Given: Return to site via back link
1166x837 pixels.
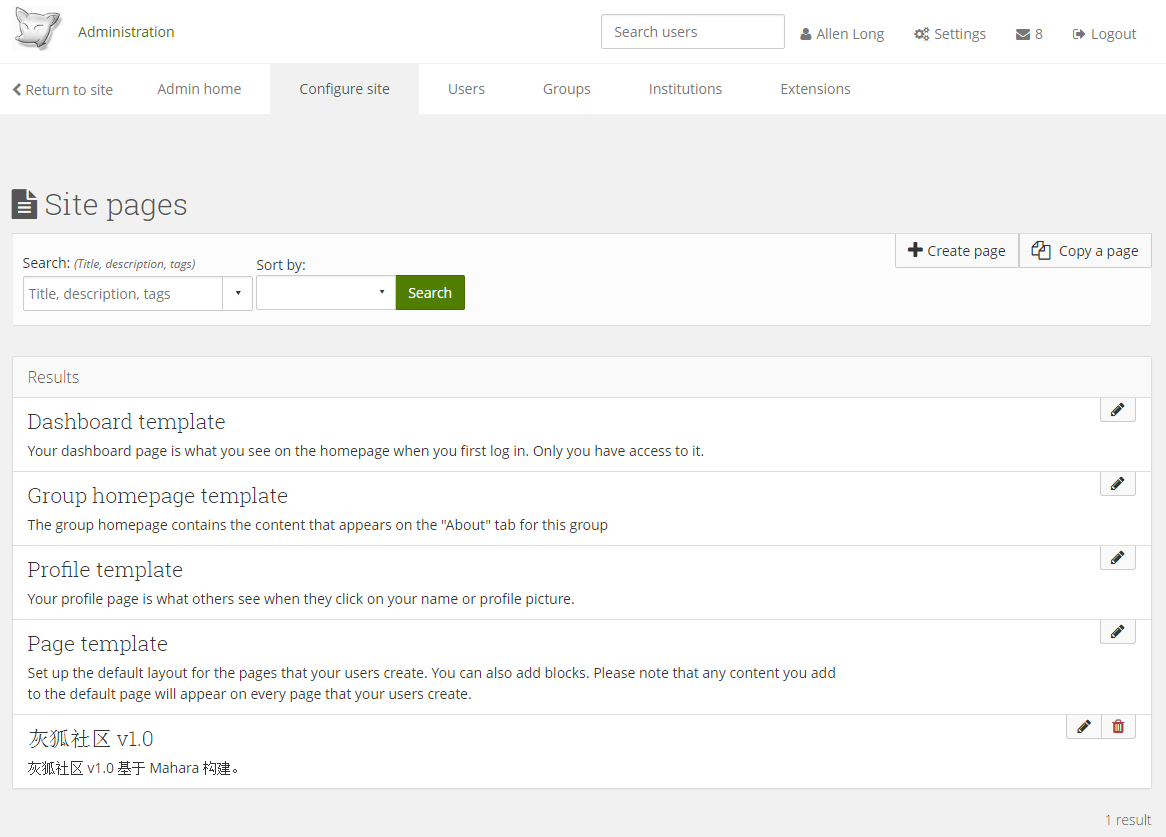Looking at the screenshot, I should click(63, 90).
